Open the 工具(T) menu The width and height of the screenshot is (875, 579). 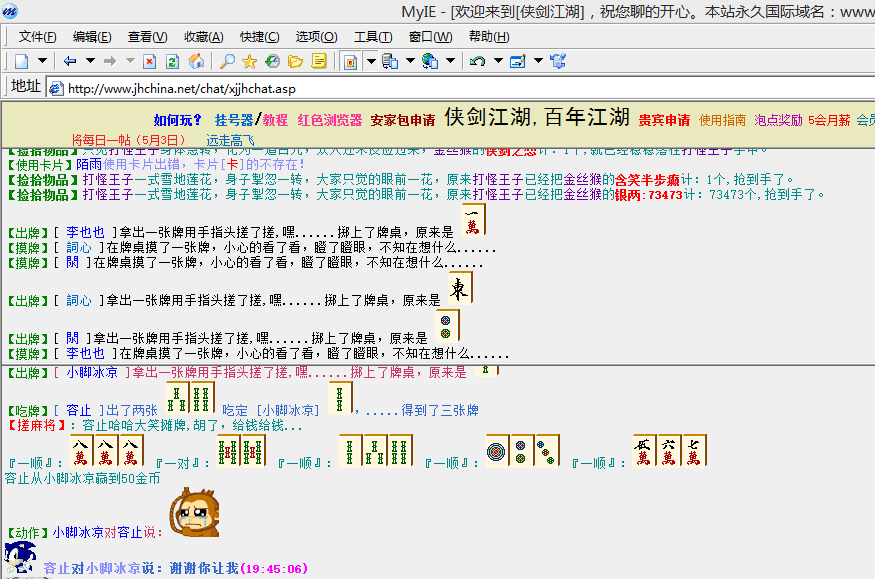pos(373,37)
